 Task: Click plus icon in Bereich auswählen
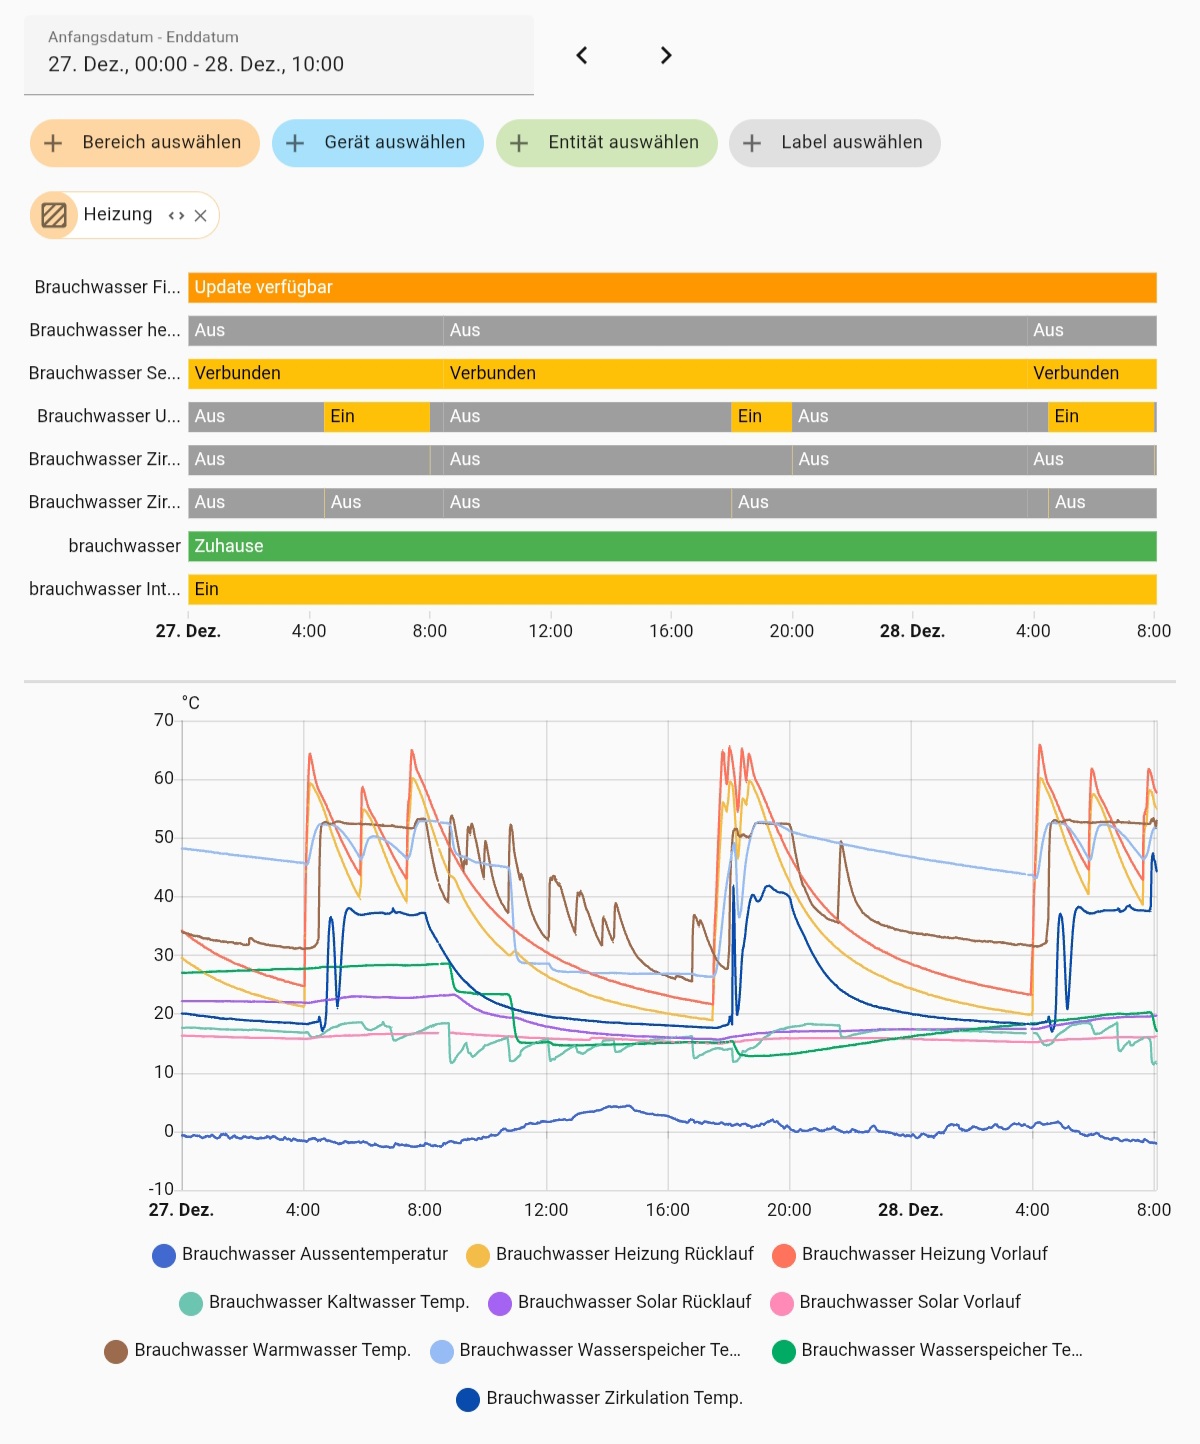pos(54,143)
